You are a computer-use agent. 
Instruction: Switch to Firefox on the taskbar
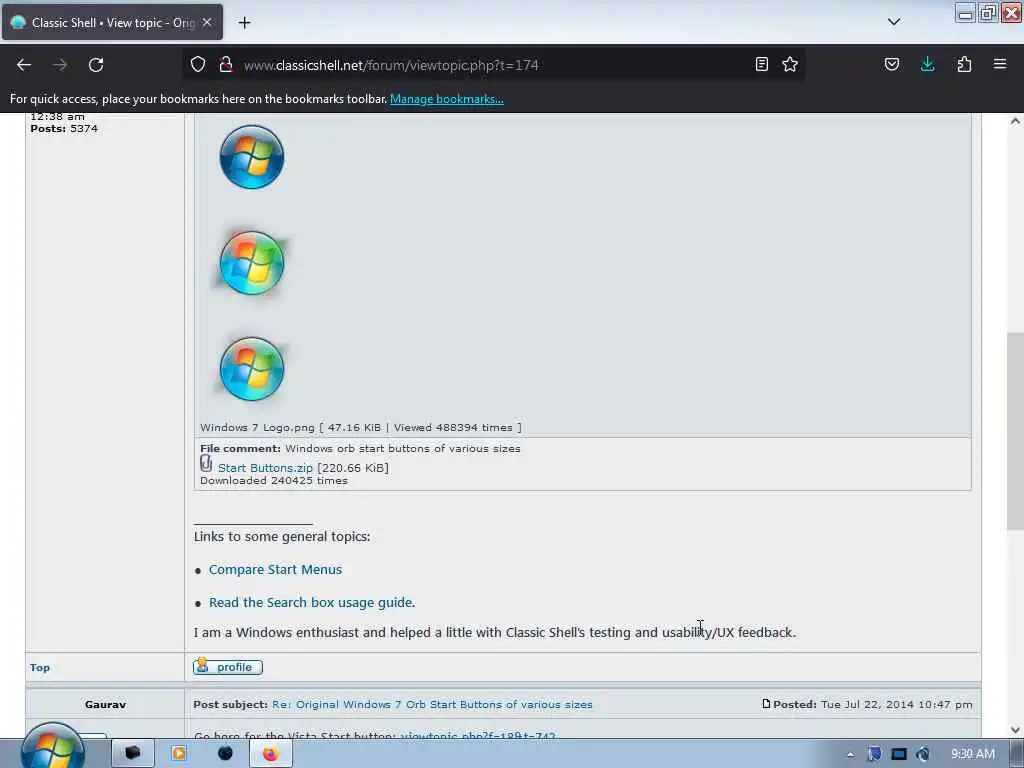coord(271,754)
